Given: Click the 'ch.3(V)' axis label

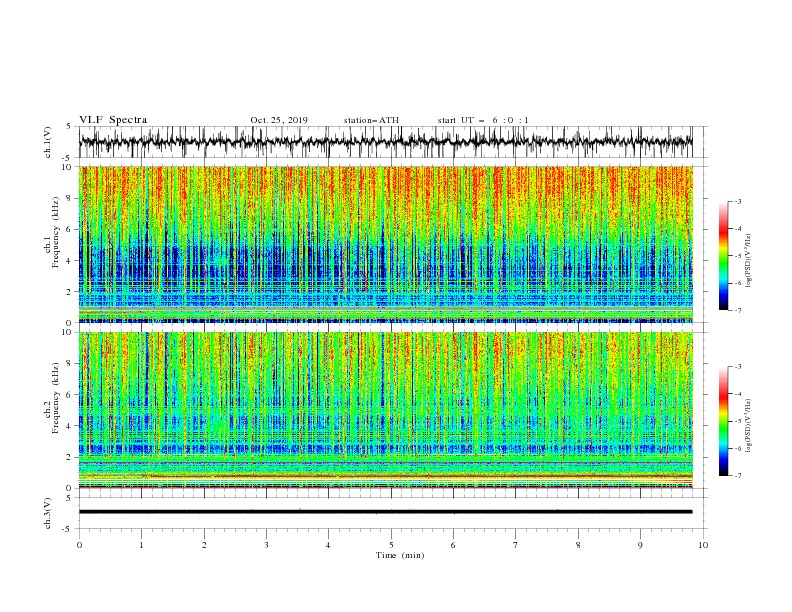Looking at the screenshot, I should pyautogui.click(x=48, y=513).
